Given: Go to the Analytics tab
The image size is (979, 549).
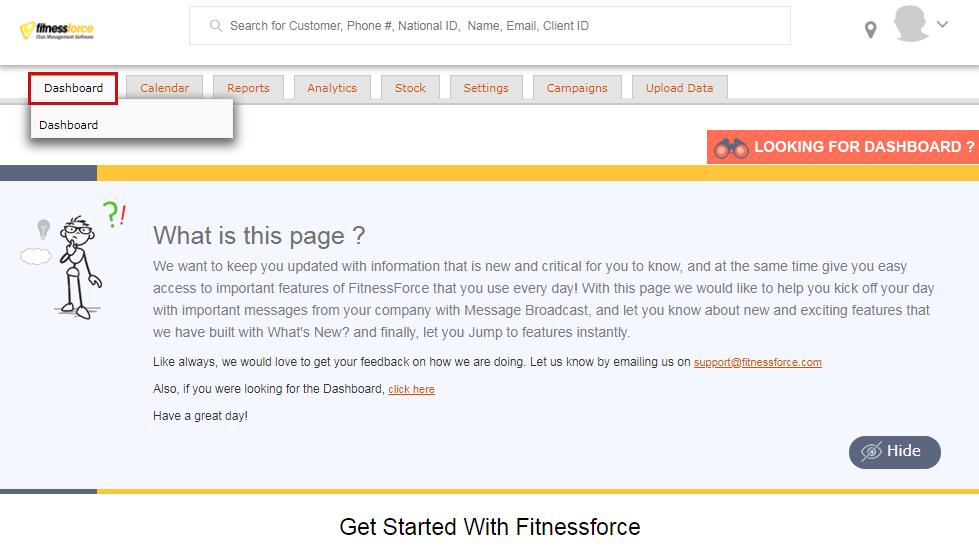Looking at the screenshot, I should tap(332, 88).
